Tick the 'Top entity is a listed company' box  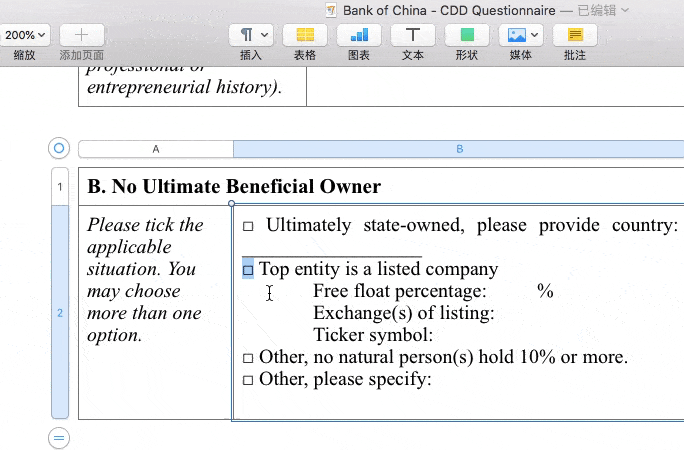pyautogui.click(x=248, y=270)
